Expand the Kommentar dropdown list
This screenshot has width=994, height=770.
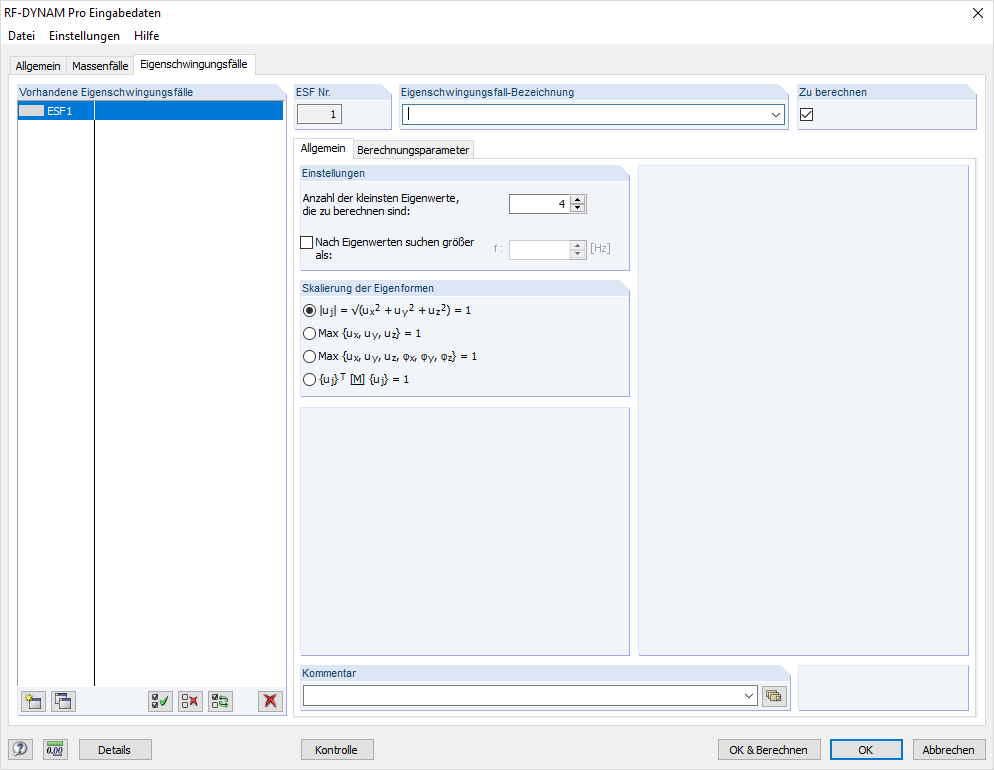[748, 695]
